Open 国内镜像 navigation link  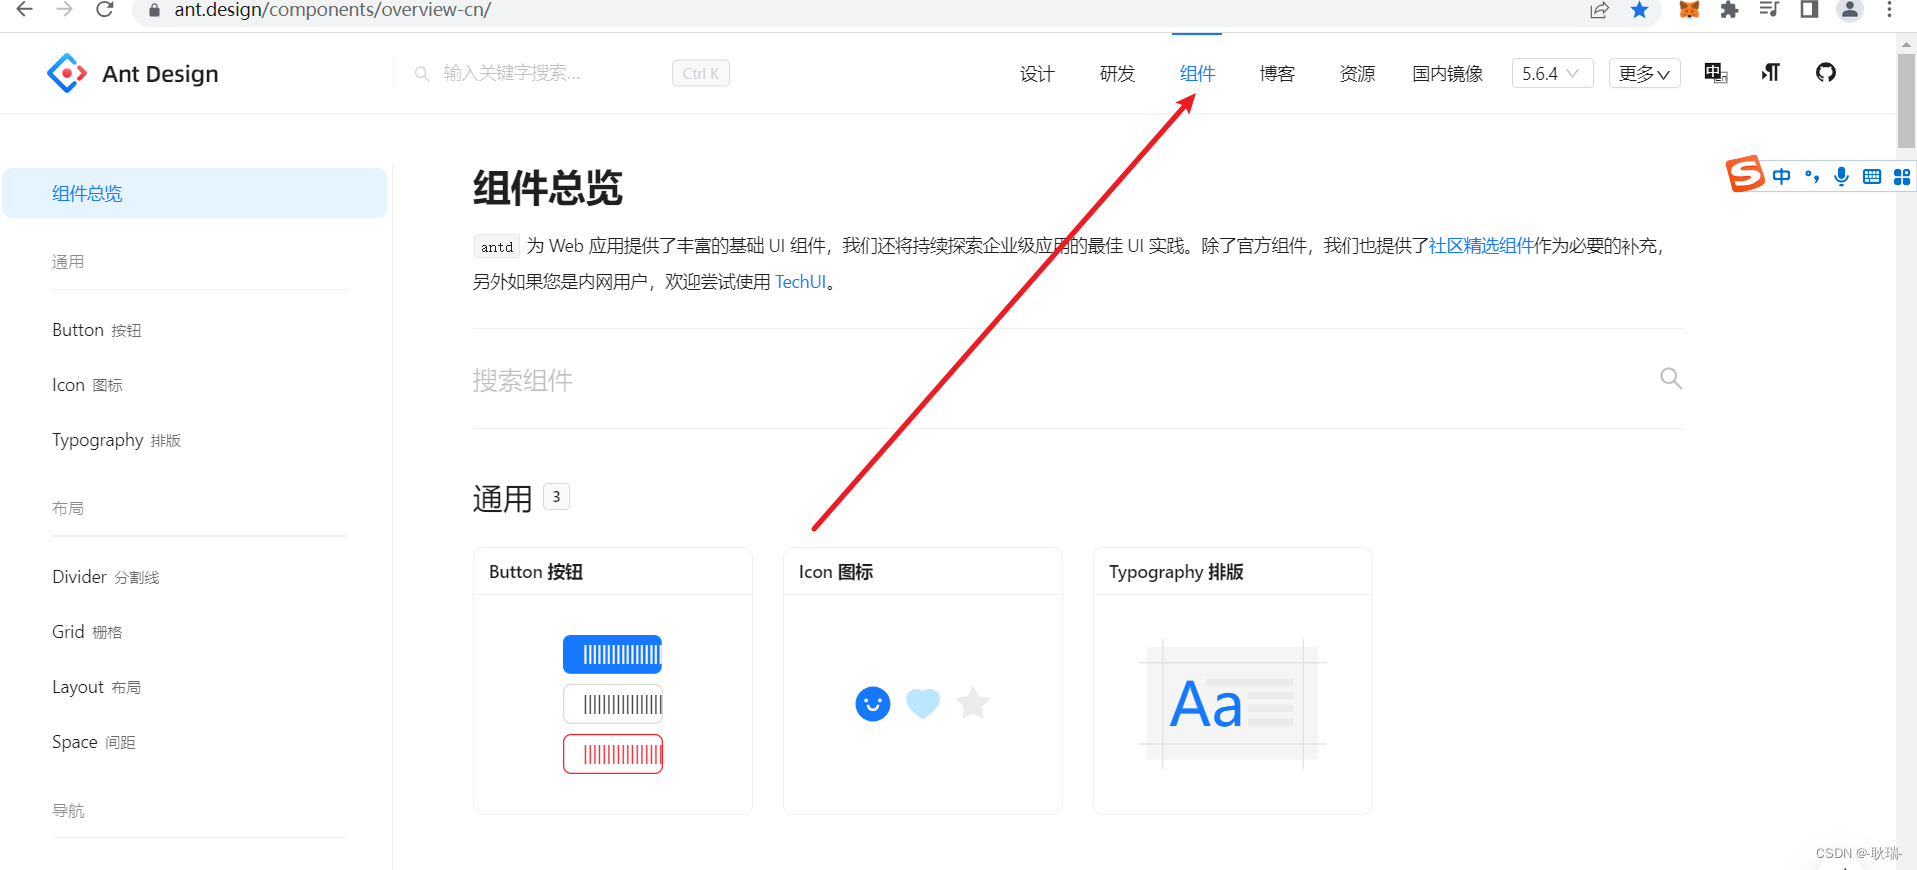pos(1447,73)
